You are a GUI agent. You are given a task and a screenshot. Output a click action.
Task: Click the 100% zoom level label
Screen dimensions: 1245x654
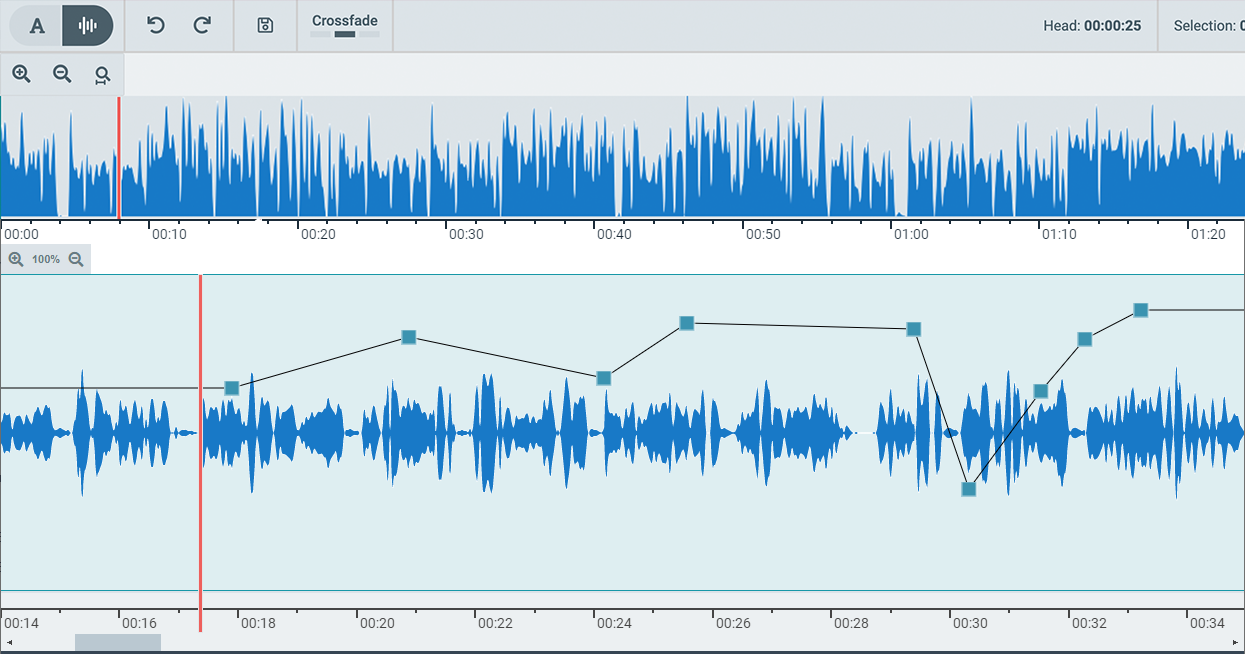point(46,259)
